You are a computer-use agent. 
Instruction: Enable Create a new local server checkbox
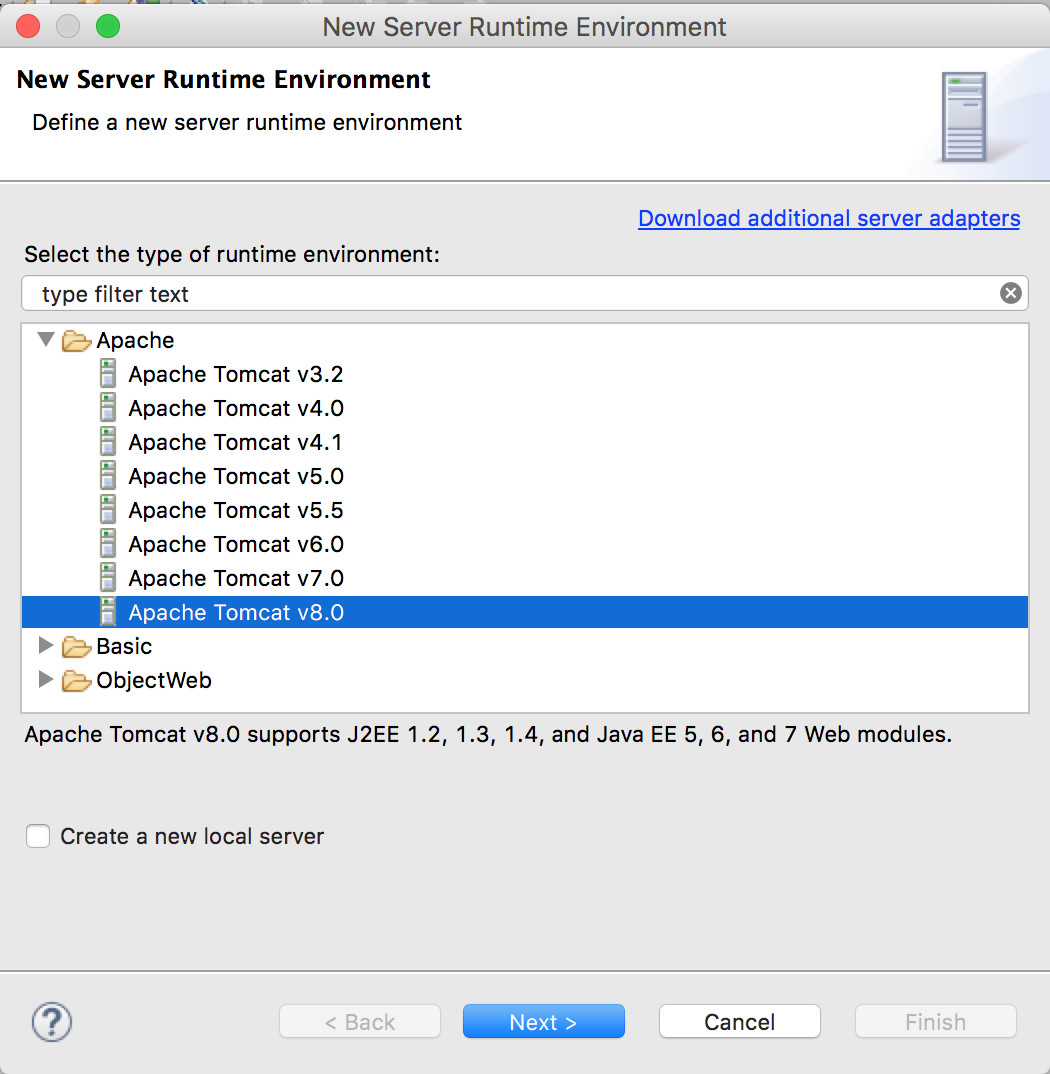click(x=38, y=836)
